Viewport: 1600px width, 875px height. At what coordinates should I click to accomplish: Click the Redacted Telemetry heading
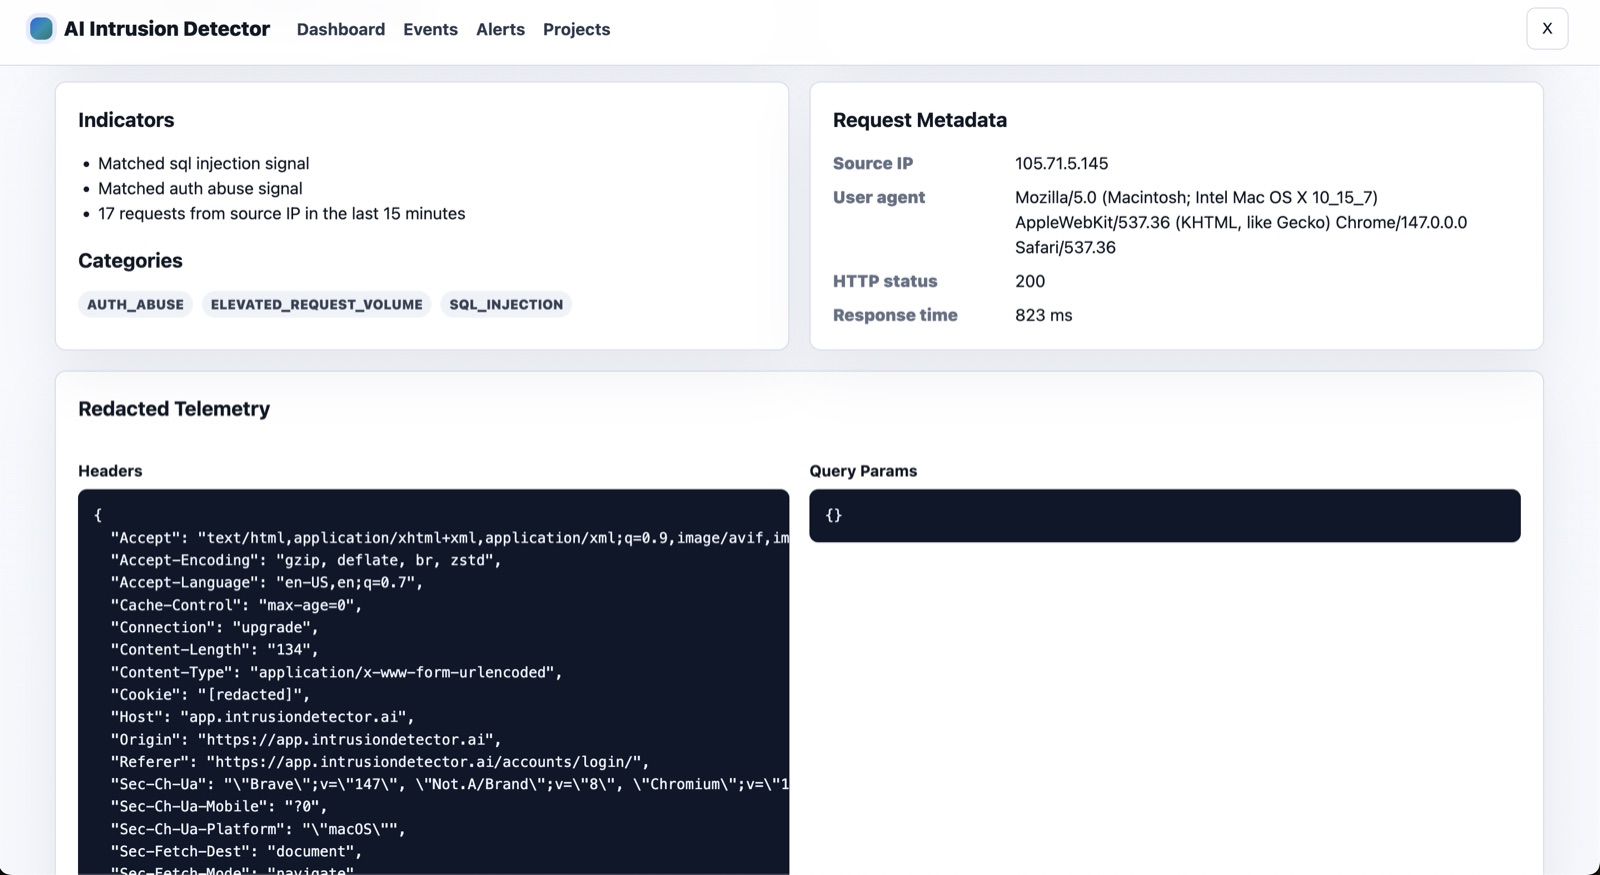(174, 409)
